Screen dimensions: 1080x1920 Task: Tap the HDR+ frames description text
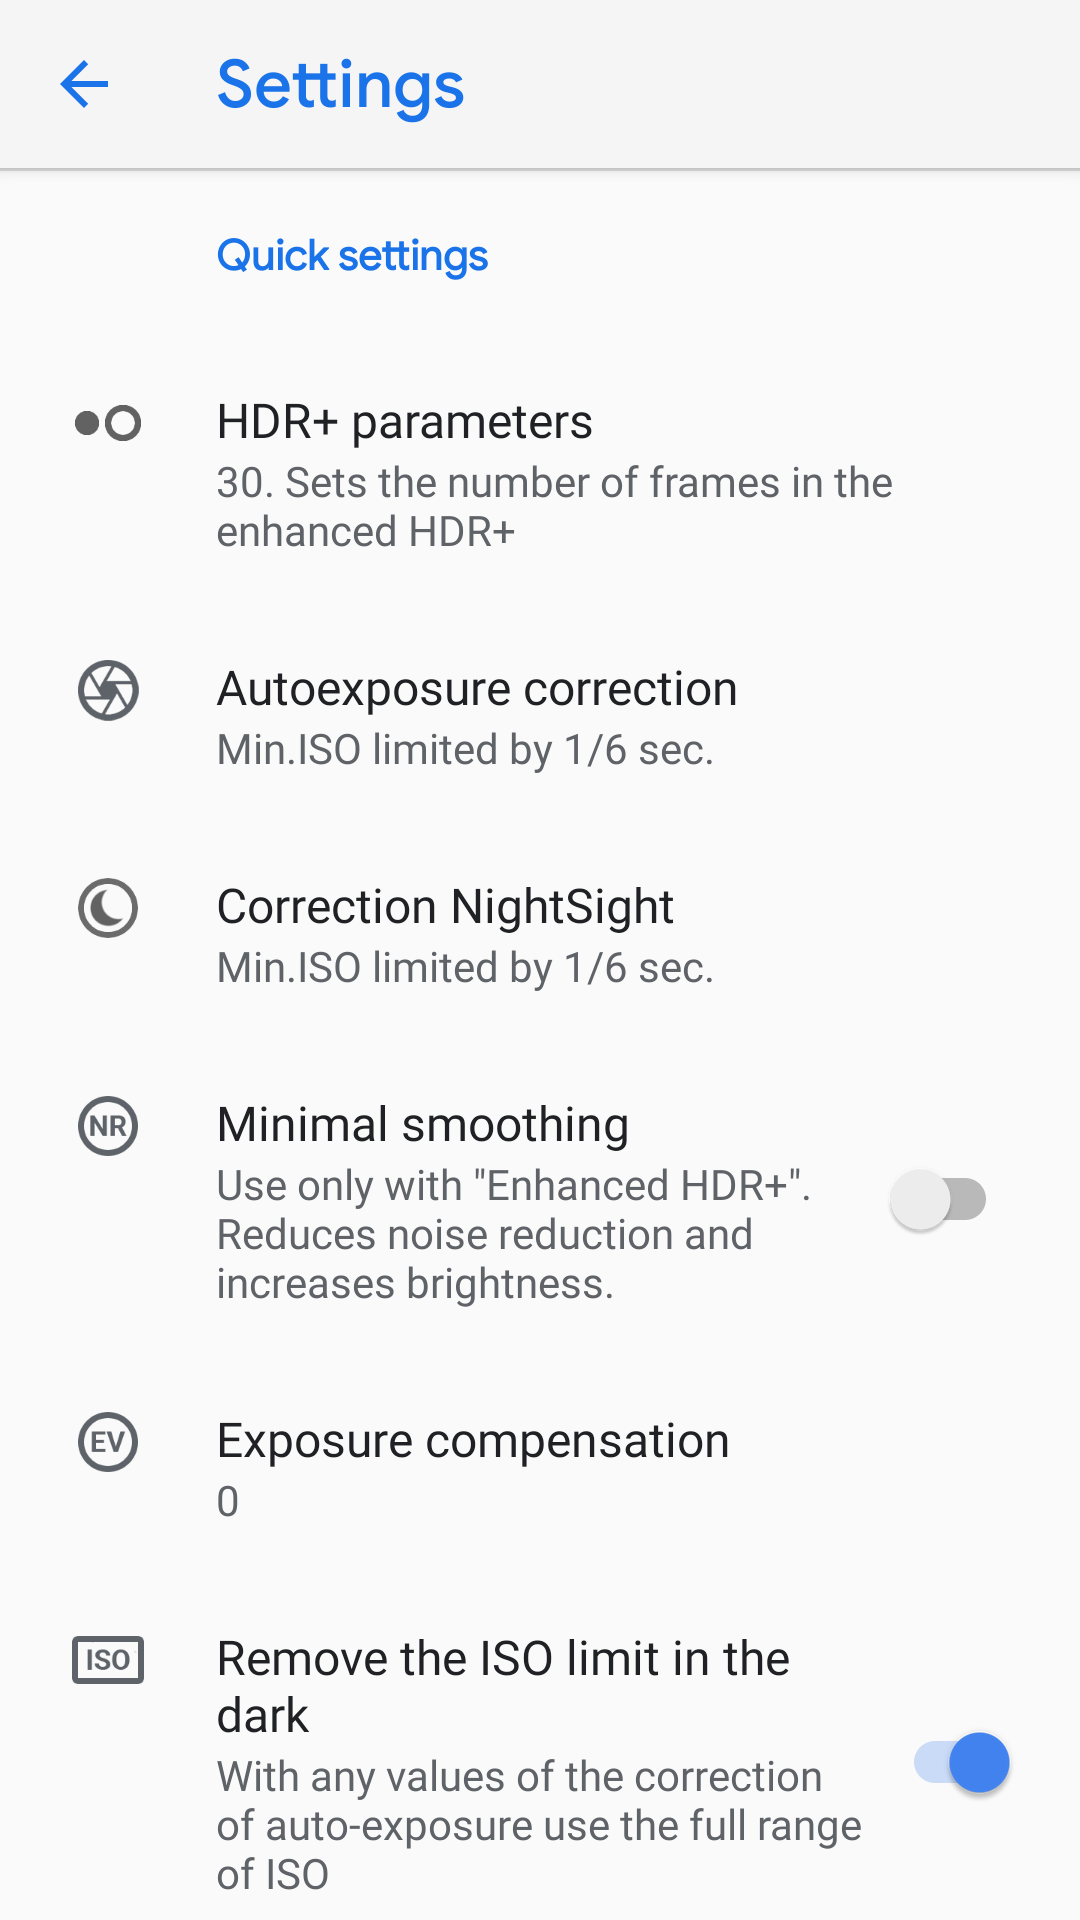click(x=554, y=507)
